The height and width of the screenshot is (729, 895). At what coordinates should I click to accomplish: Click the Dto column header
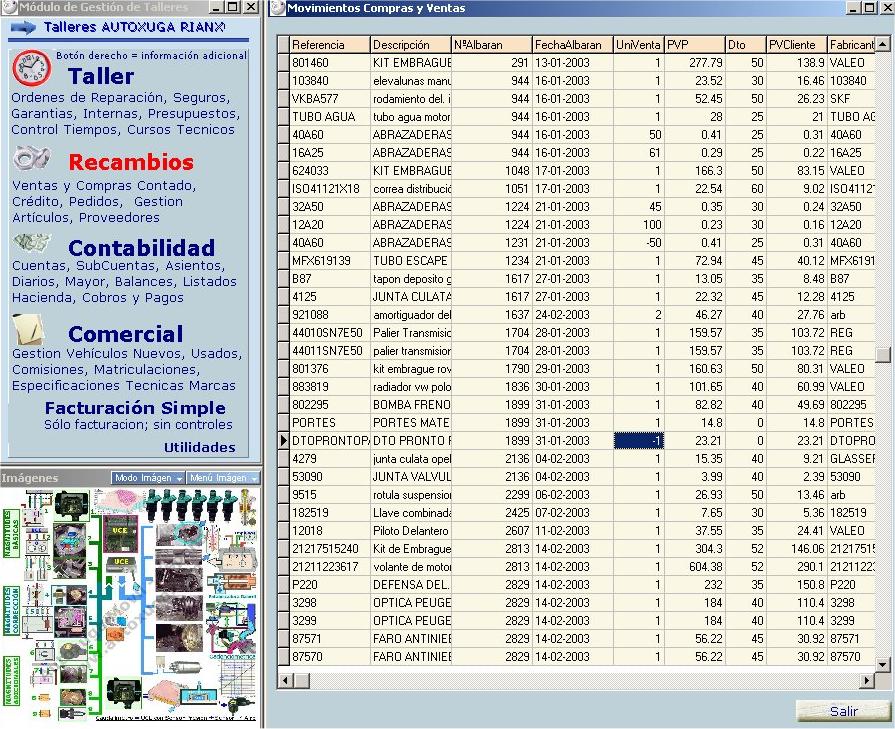coord(745,45)
